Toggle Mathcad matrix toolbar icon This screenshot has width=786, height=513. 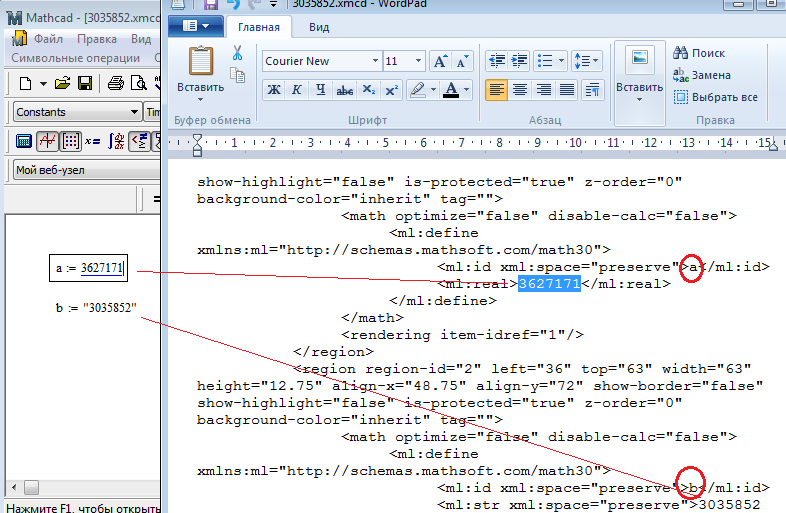pyautogui.click(x=71, y=141)
